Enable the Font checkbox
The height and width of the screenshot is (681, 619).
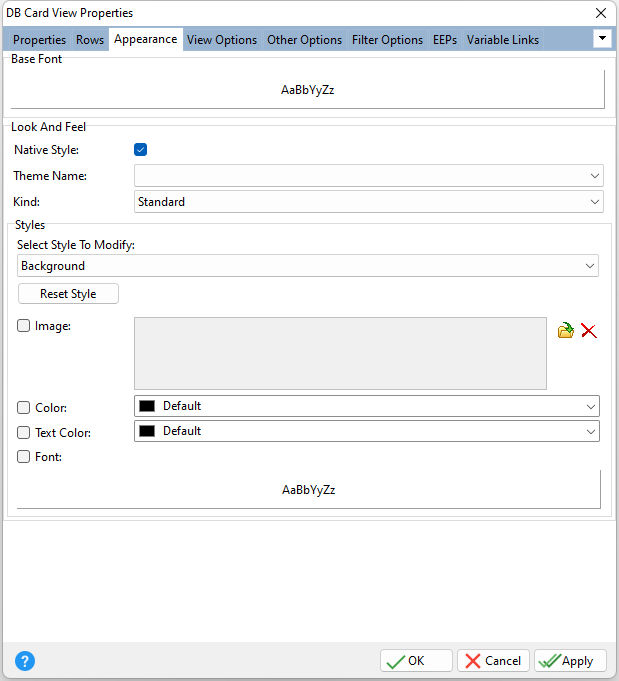tap(23, 456)
